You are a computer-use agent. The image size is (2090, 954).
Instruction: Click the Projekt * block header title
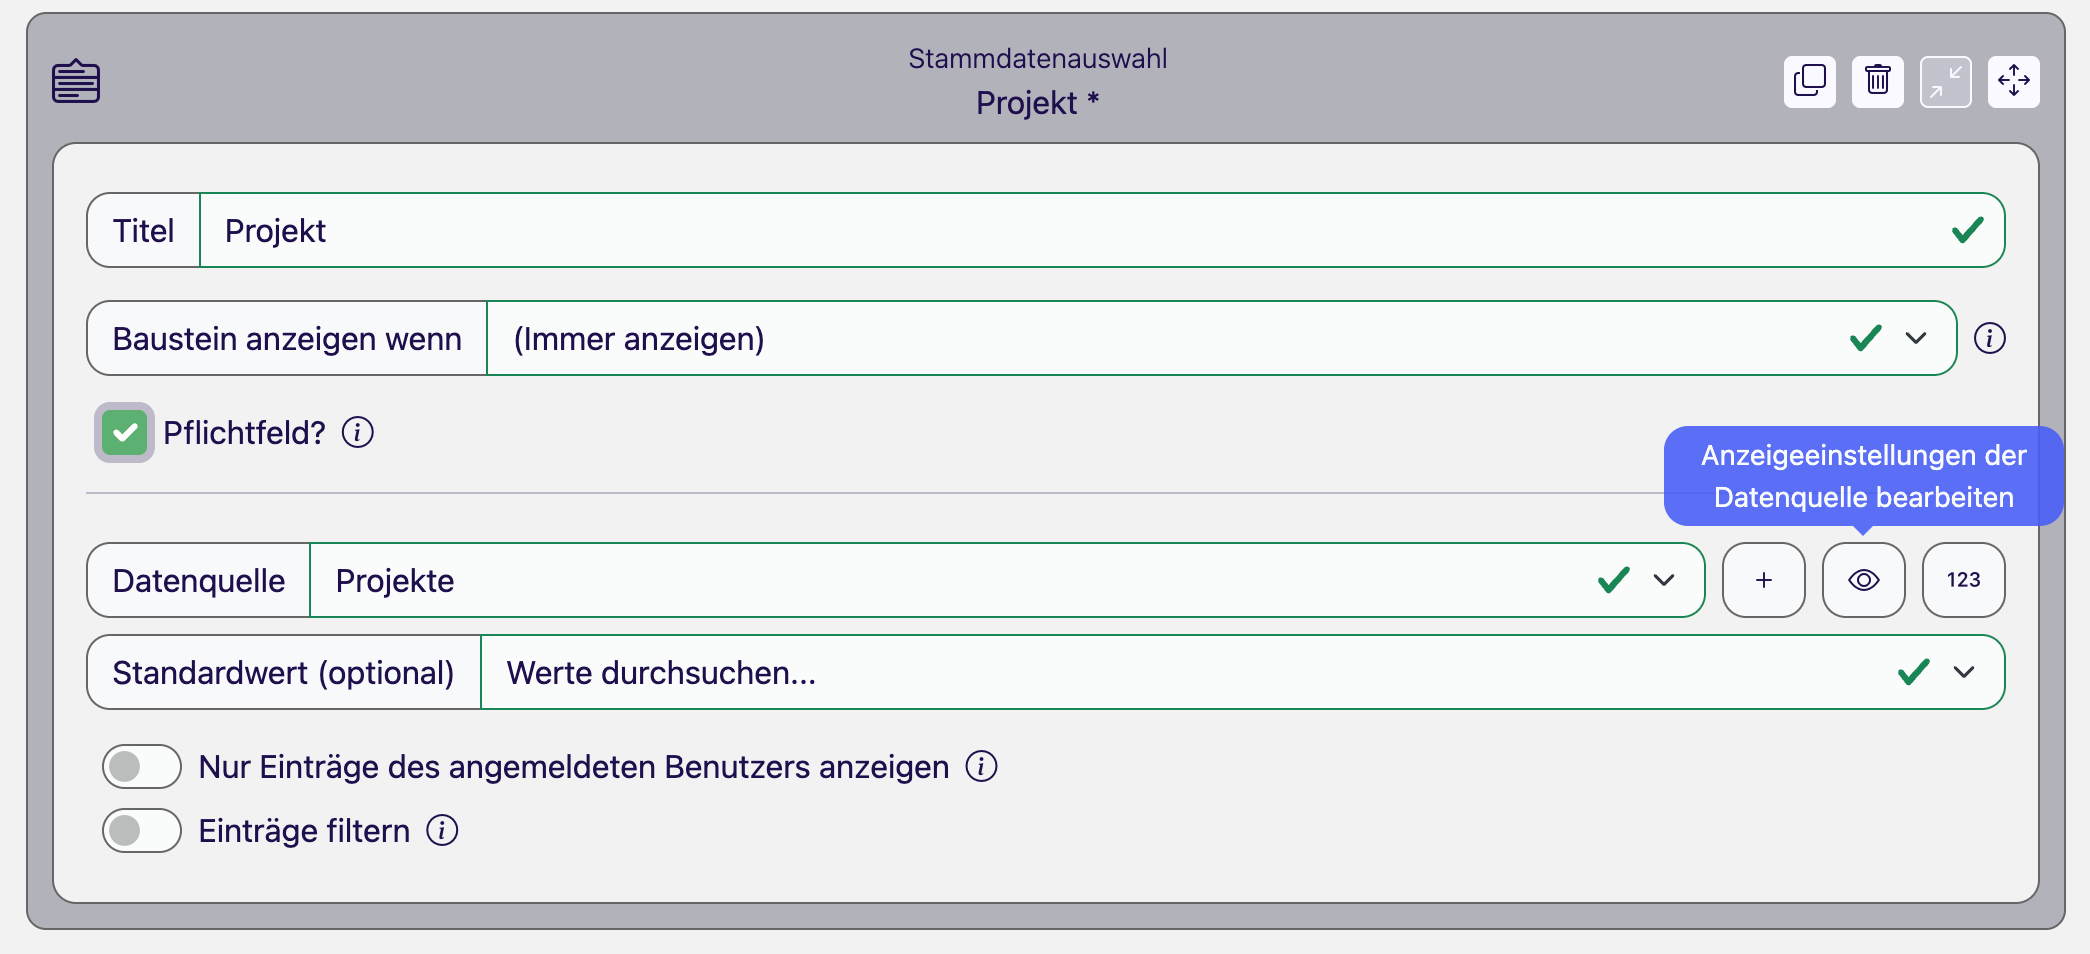[x=1037, y=103]
